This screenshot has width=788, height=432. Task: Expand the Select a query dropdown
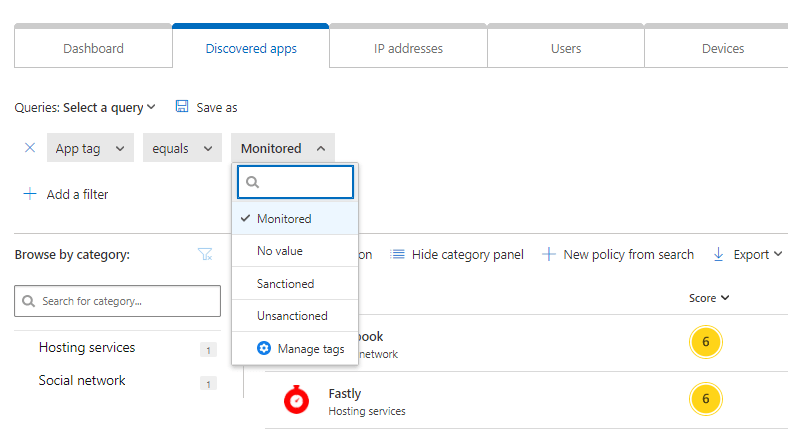coord(109,107)
